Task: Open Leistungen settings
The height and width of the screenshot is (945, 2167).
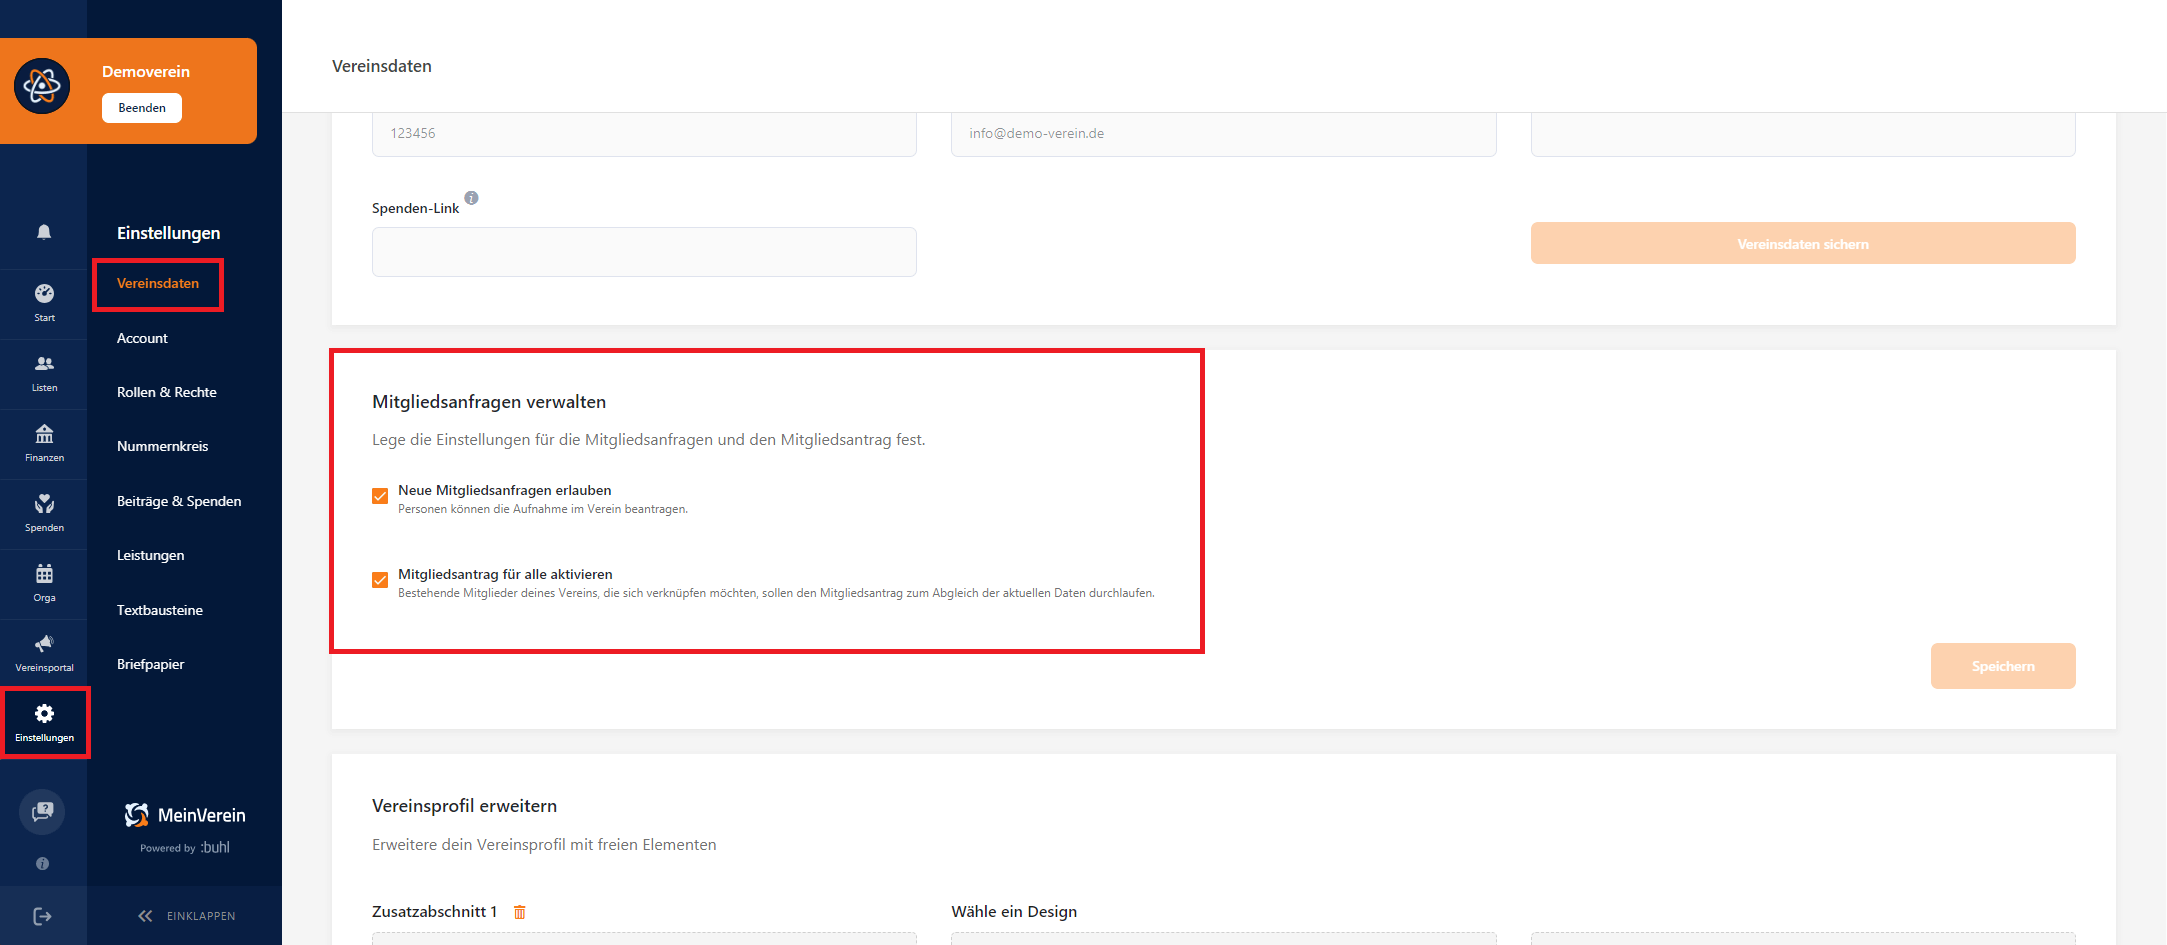Action: coord(151,555)
